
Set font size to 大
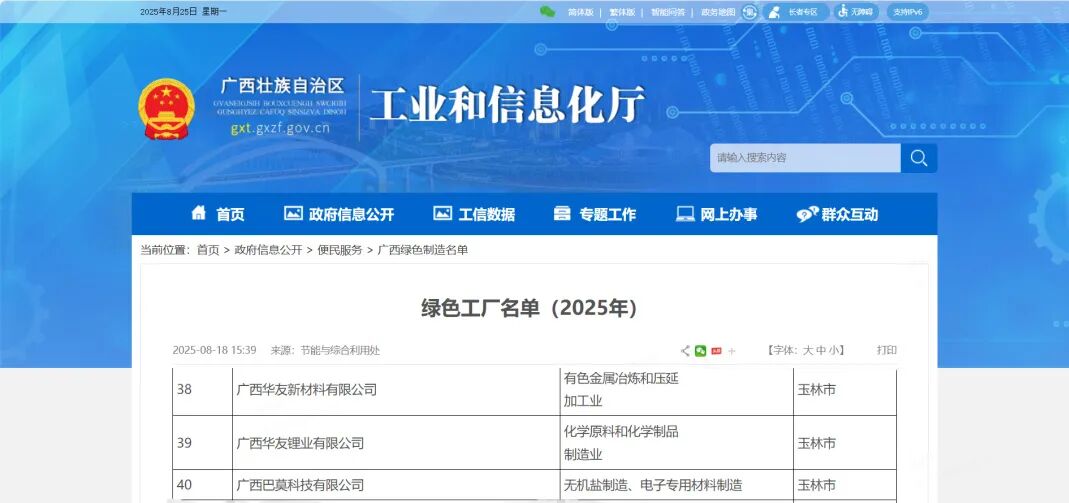tap(808, 351)
